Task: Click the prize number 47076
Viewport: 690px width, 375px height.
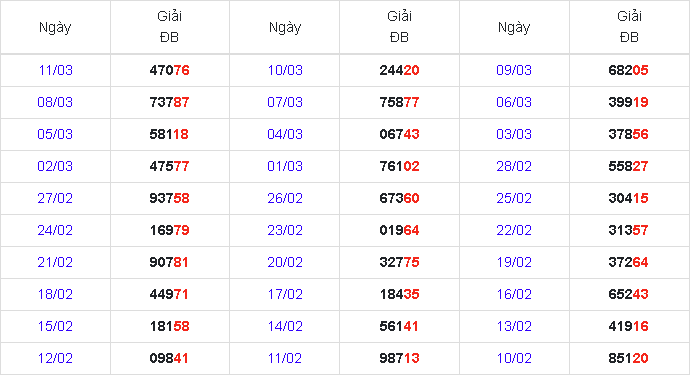Action: (x=169, y=70)
